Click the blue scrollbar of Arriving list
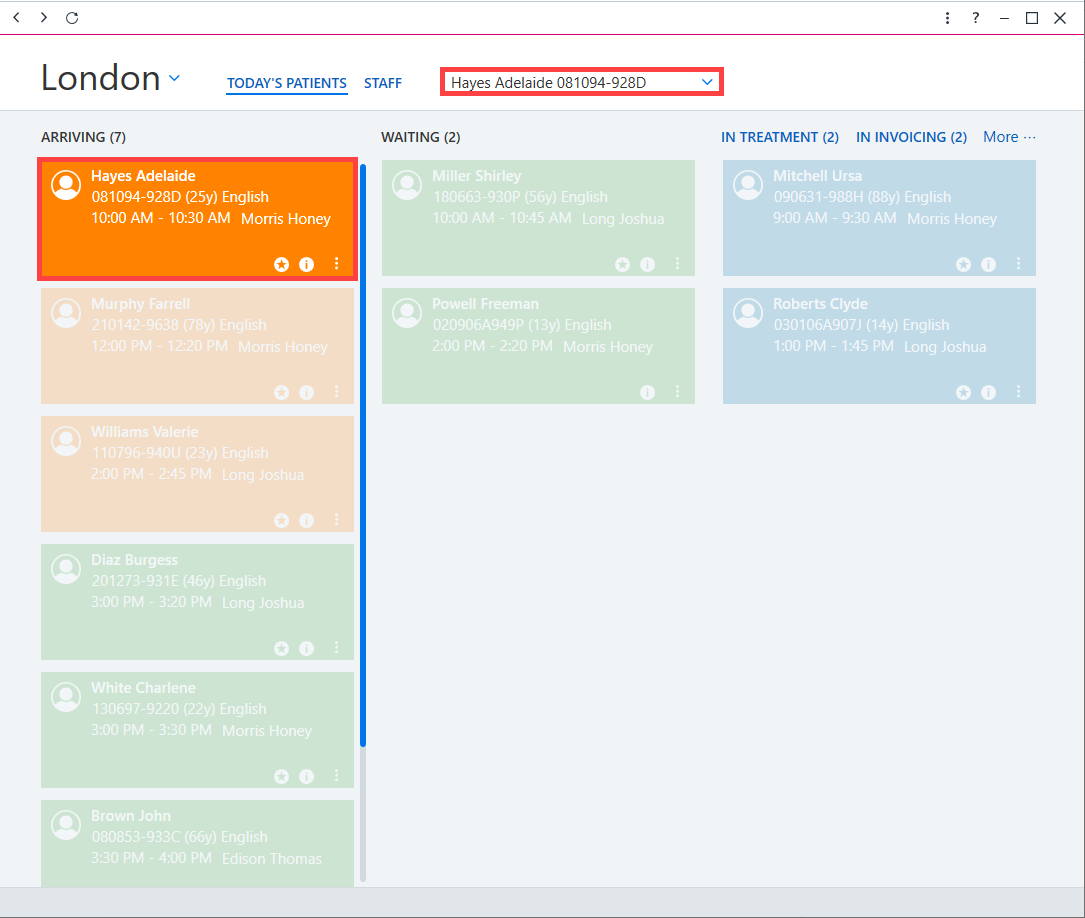1085x918 pixels. tap(363, 455)
